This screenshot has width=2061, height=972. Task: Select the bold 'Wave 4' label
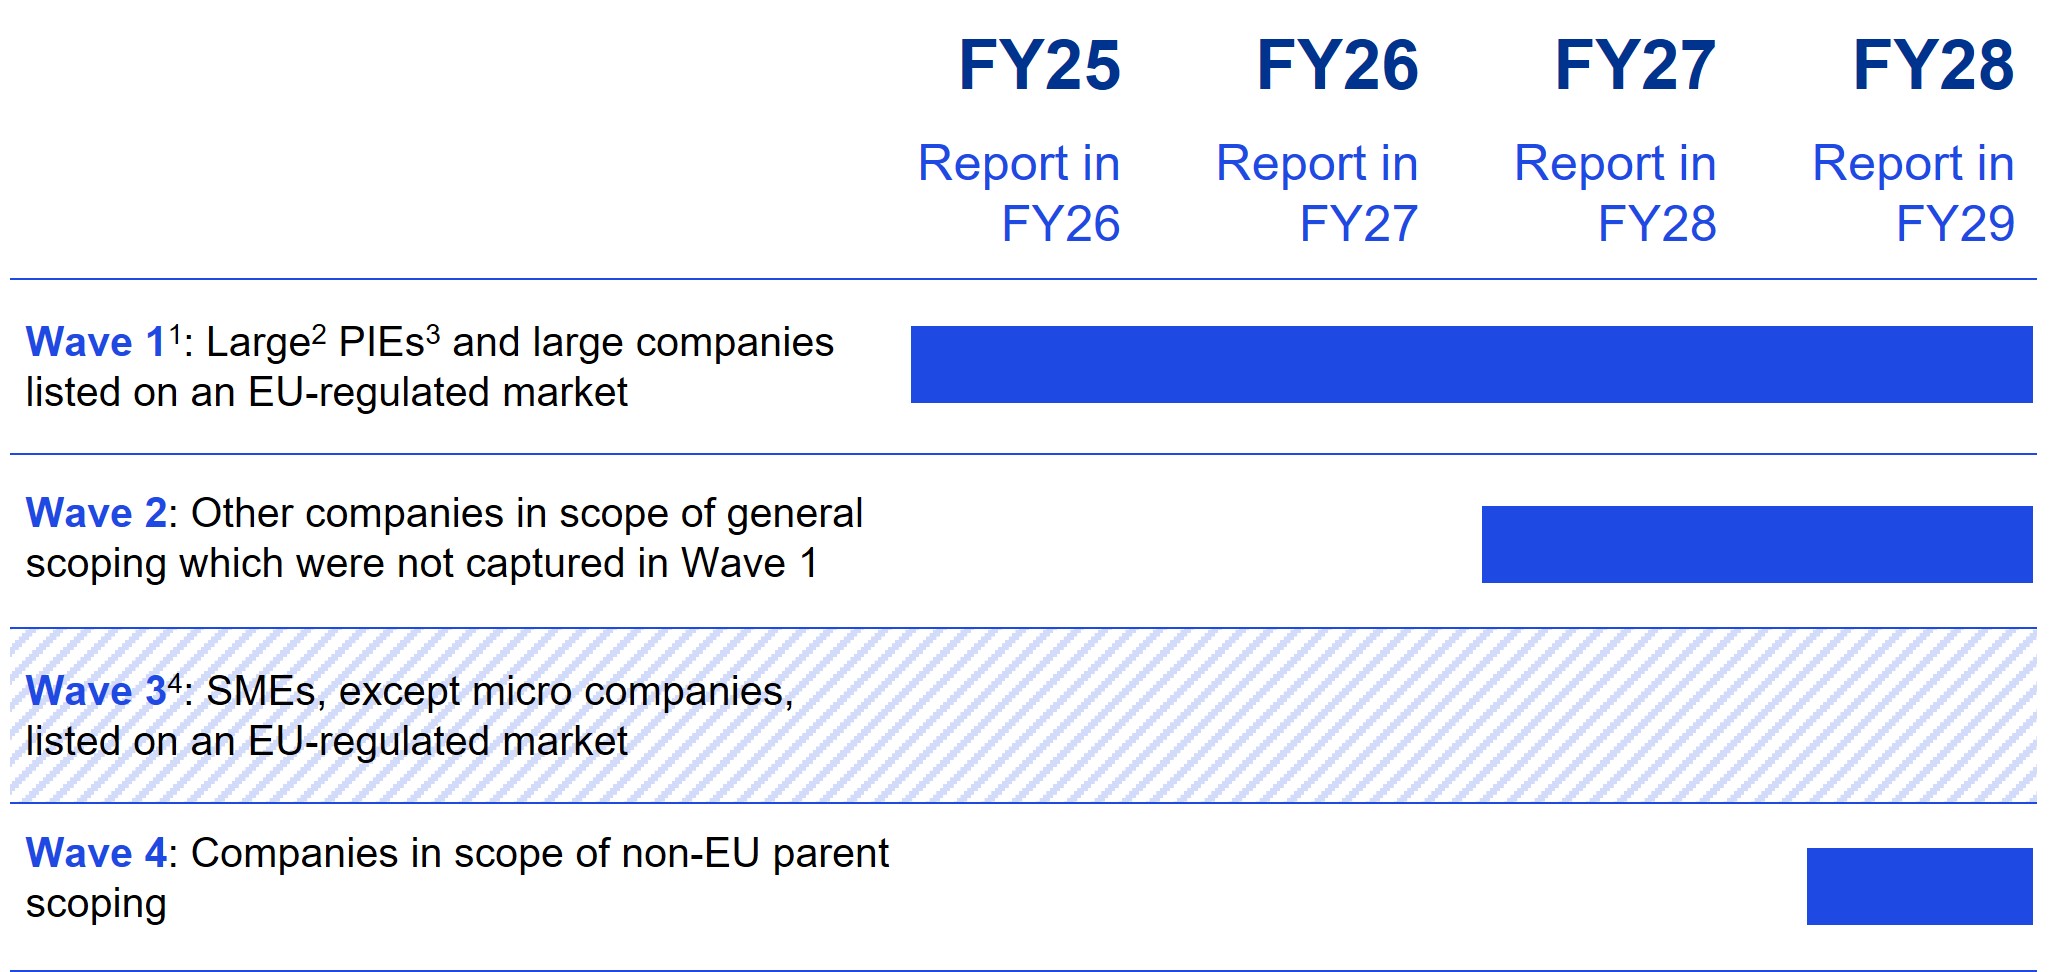point(95,854)
